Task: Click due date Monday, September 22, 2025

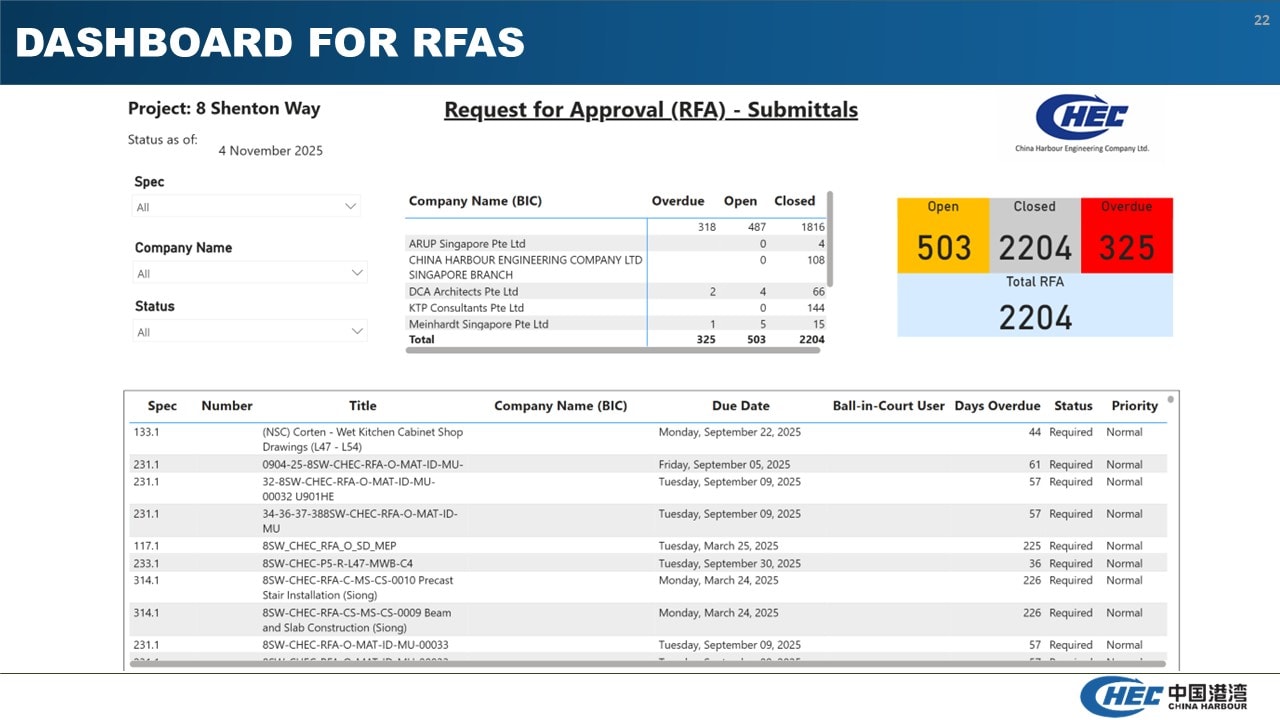Action: coord(729,432)
